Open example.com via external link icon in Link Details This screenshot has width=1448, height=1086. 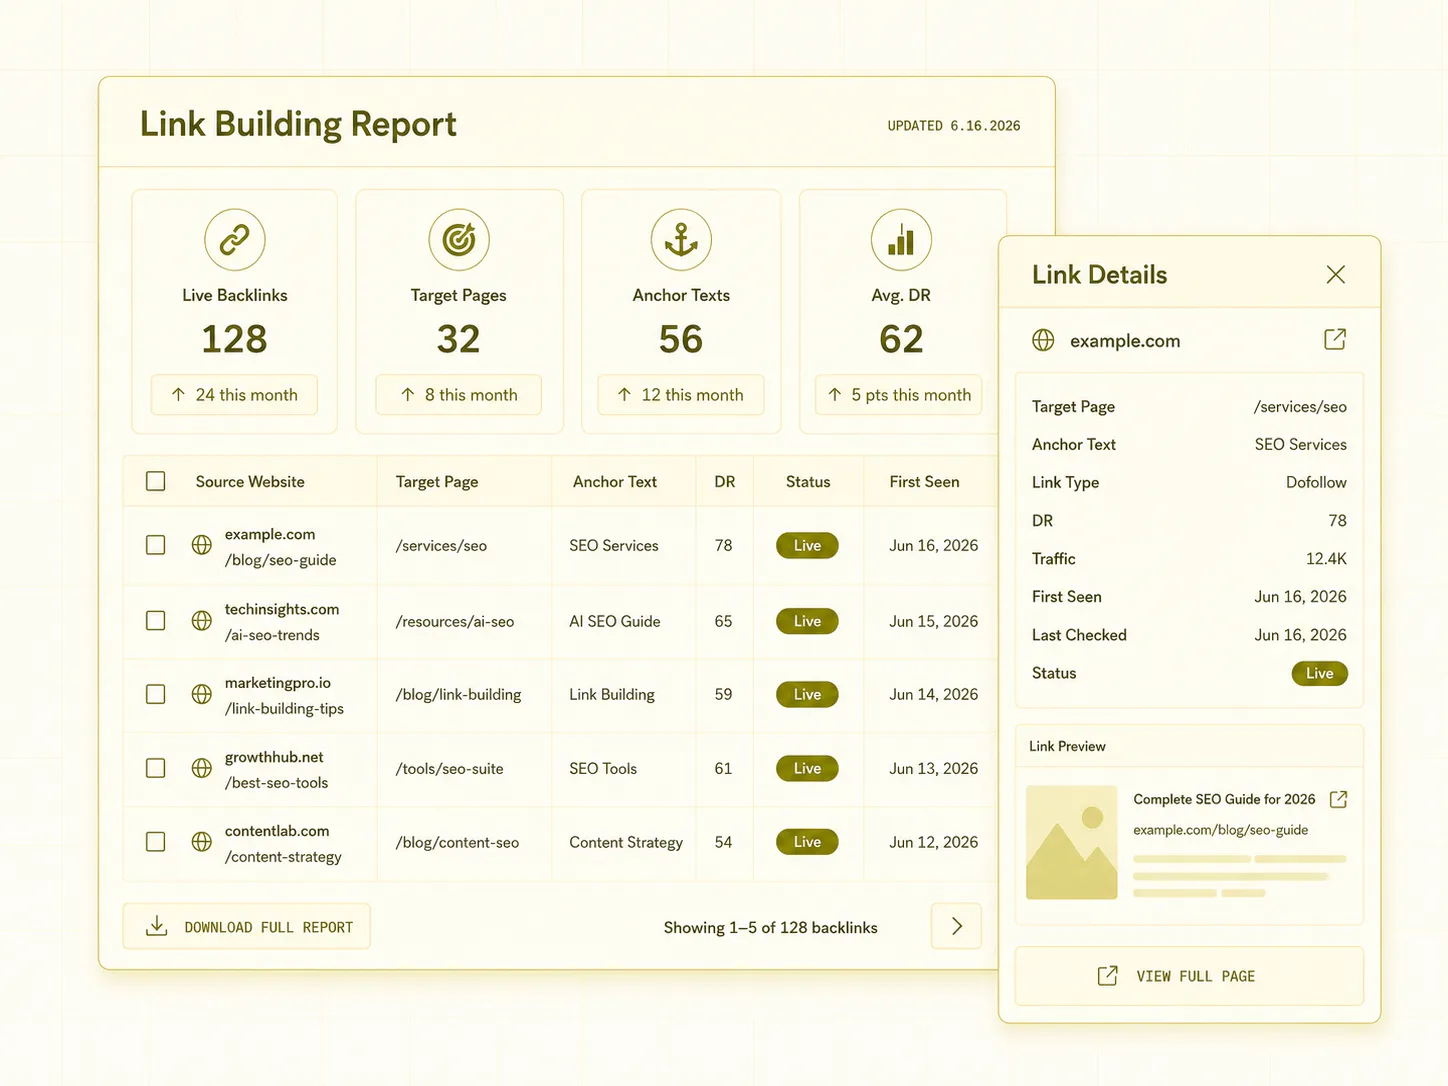[1335, 339]
